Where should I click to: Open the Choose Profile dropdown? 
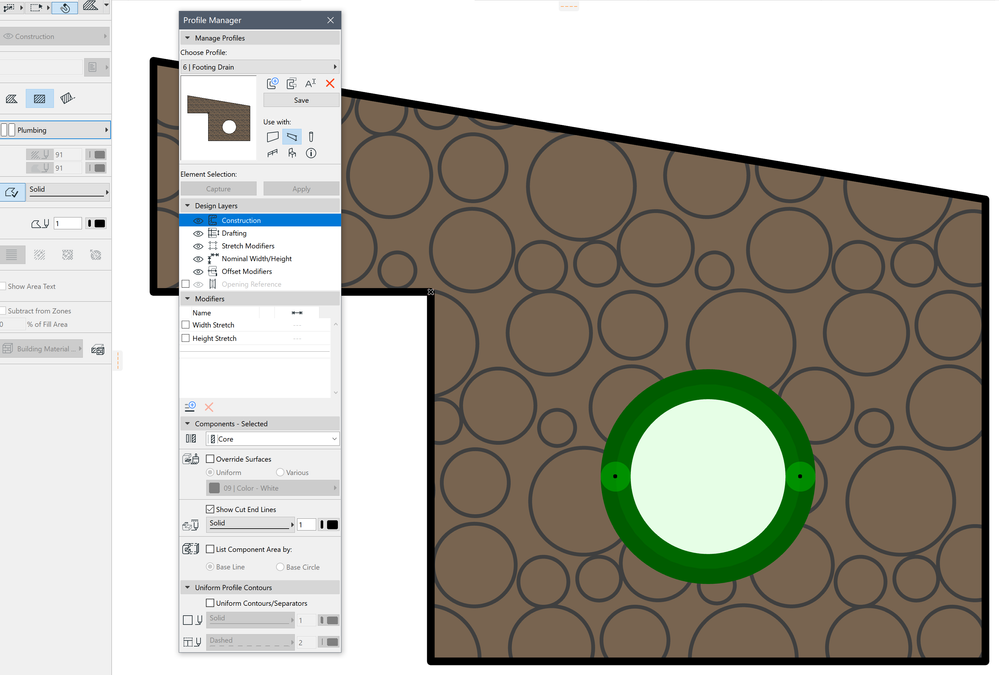(260, 66)
